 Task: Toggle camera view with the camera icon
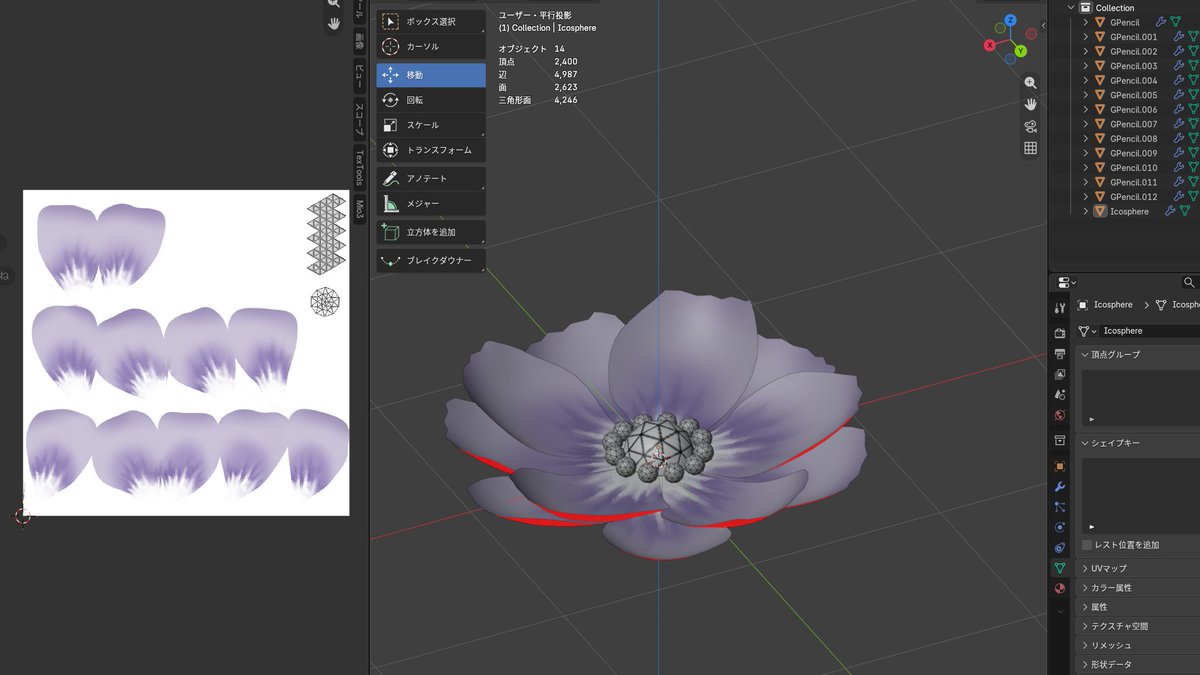tap(1030, 126)
